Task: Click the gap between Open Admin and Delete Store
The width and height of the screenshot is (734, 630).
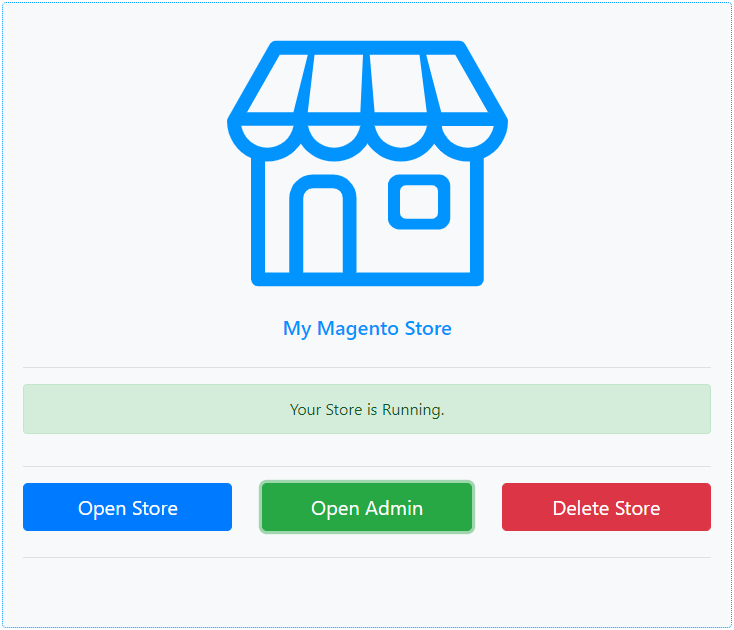Action: tap(487, 507)
